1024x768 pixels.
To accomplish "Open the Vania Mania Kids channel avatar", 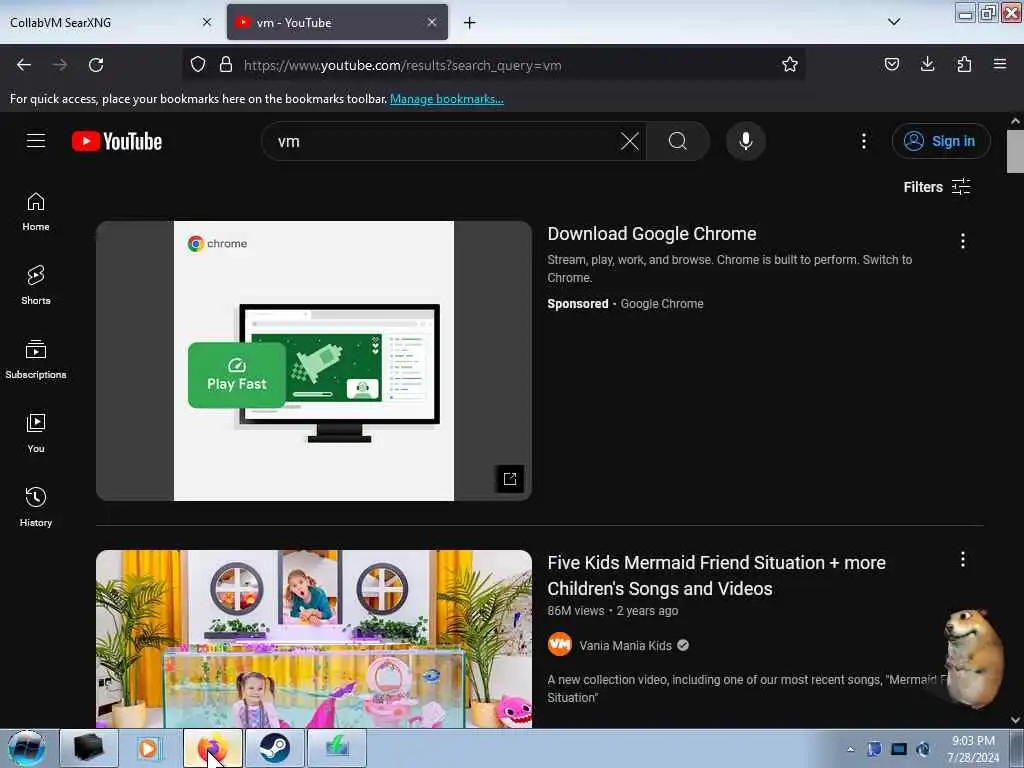I will 560,645.
